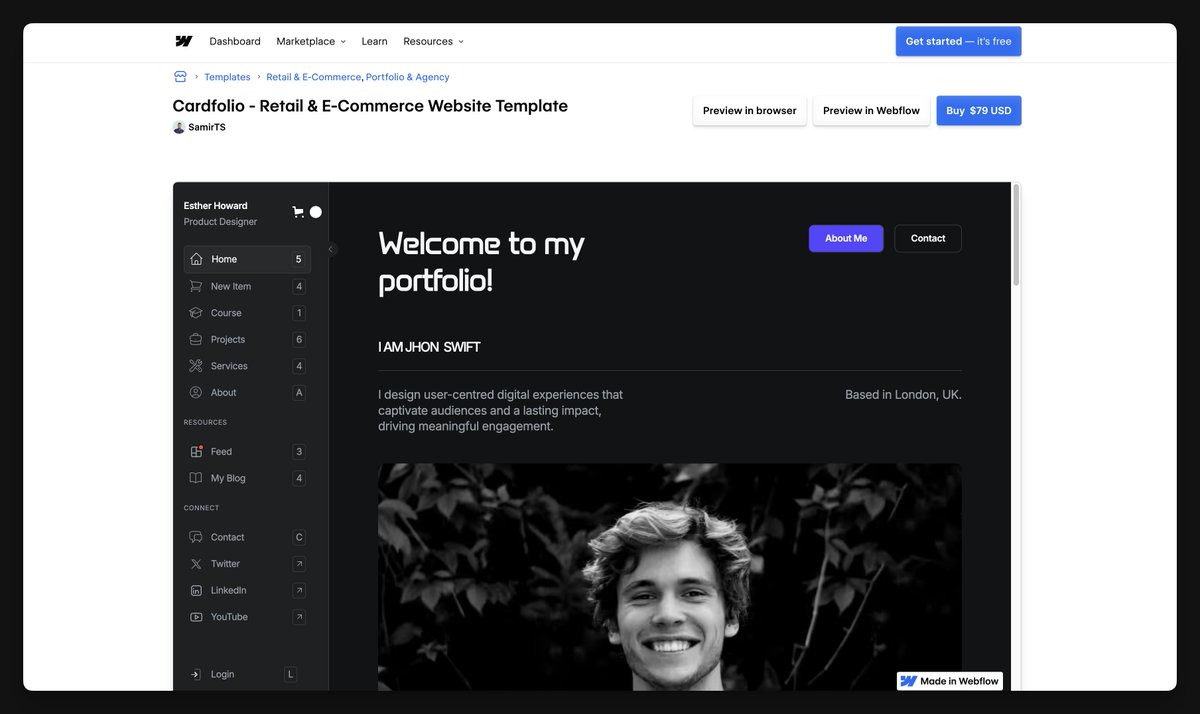The height and width of the screenshot is (714, 1200).
Task: Click the Services tools icon
Action: pos(196,366)
